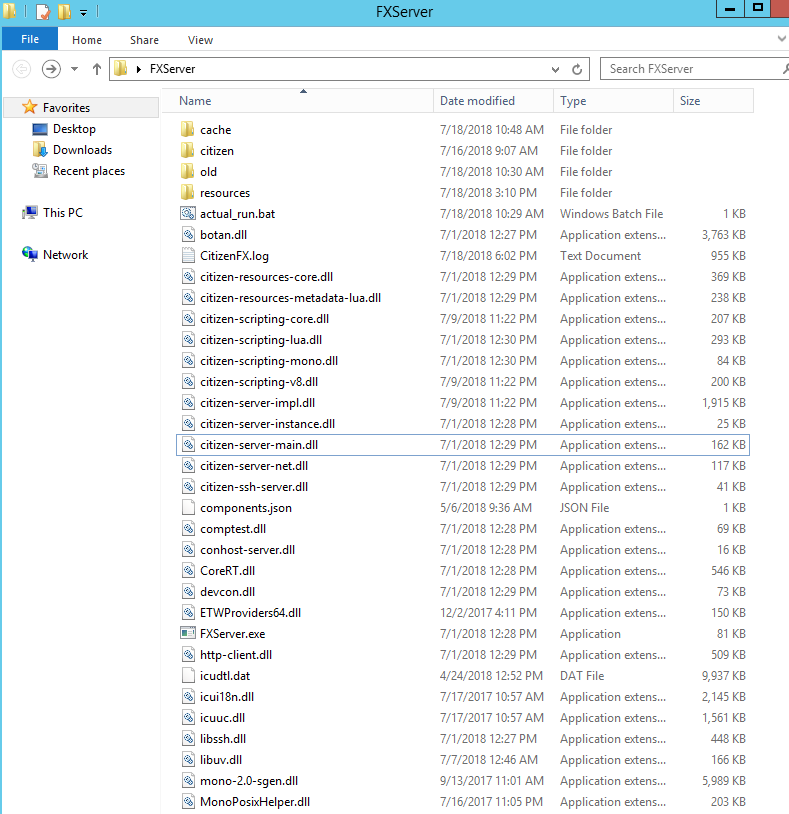The image size is (789, 814).
Task: Select ETWProviders64.dll file name
Action: [250, 613]
